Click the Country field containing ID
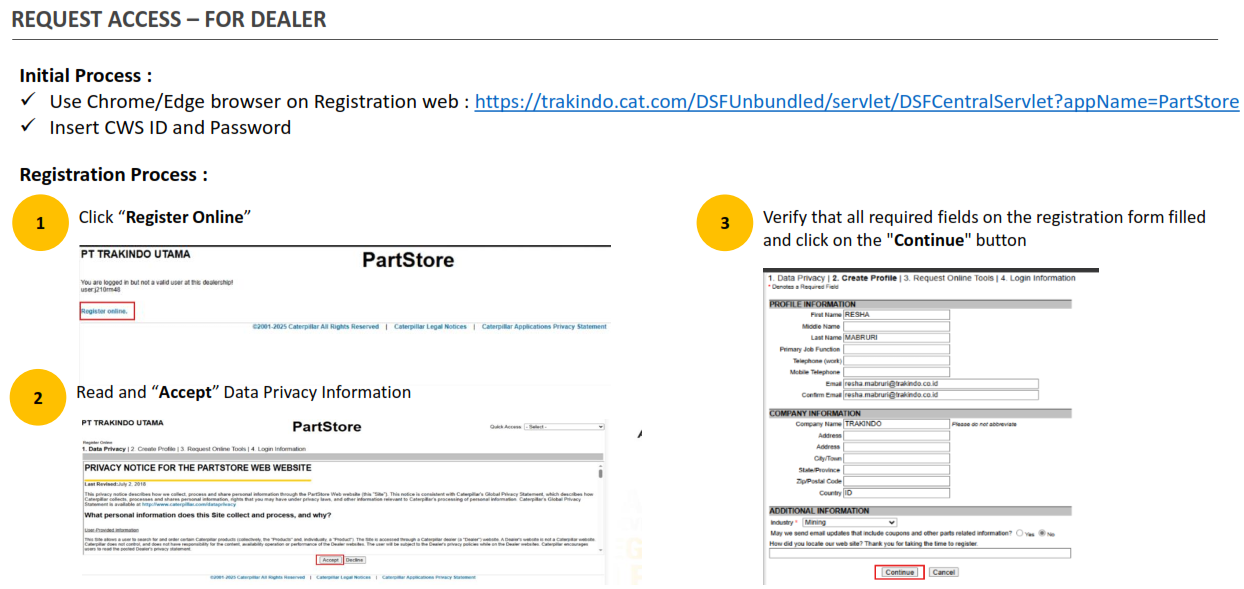 (896, 493)
